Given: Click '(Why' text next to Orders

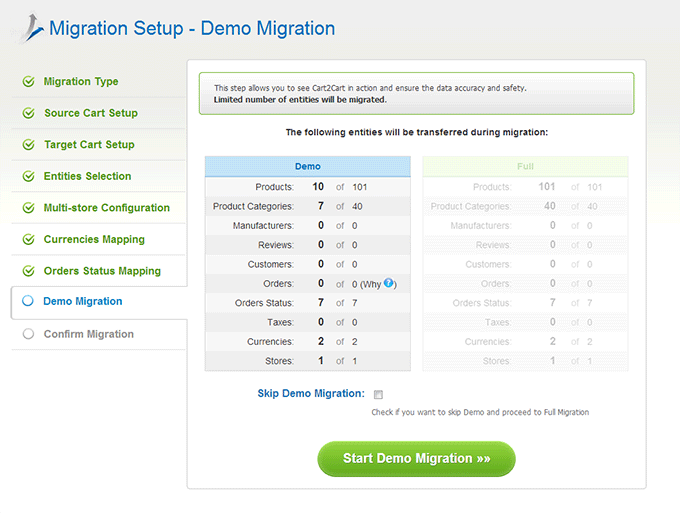Looking at the screenshot, I should tap(371, 284).
